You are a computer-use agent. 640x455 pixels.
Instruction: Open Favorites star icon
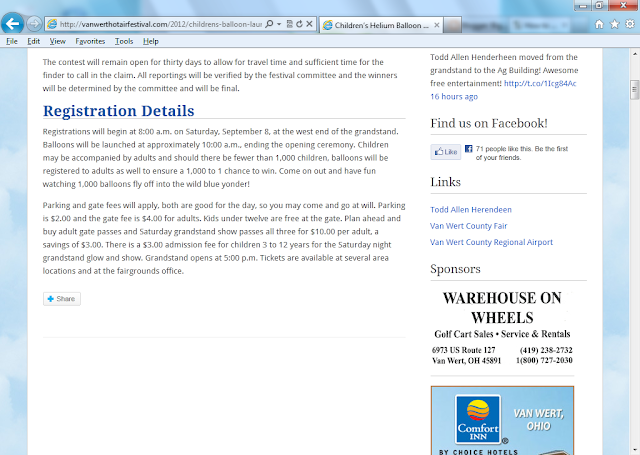pos(614,24)
